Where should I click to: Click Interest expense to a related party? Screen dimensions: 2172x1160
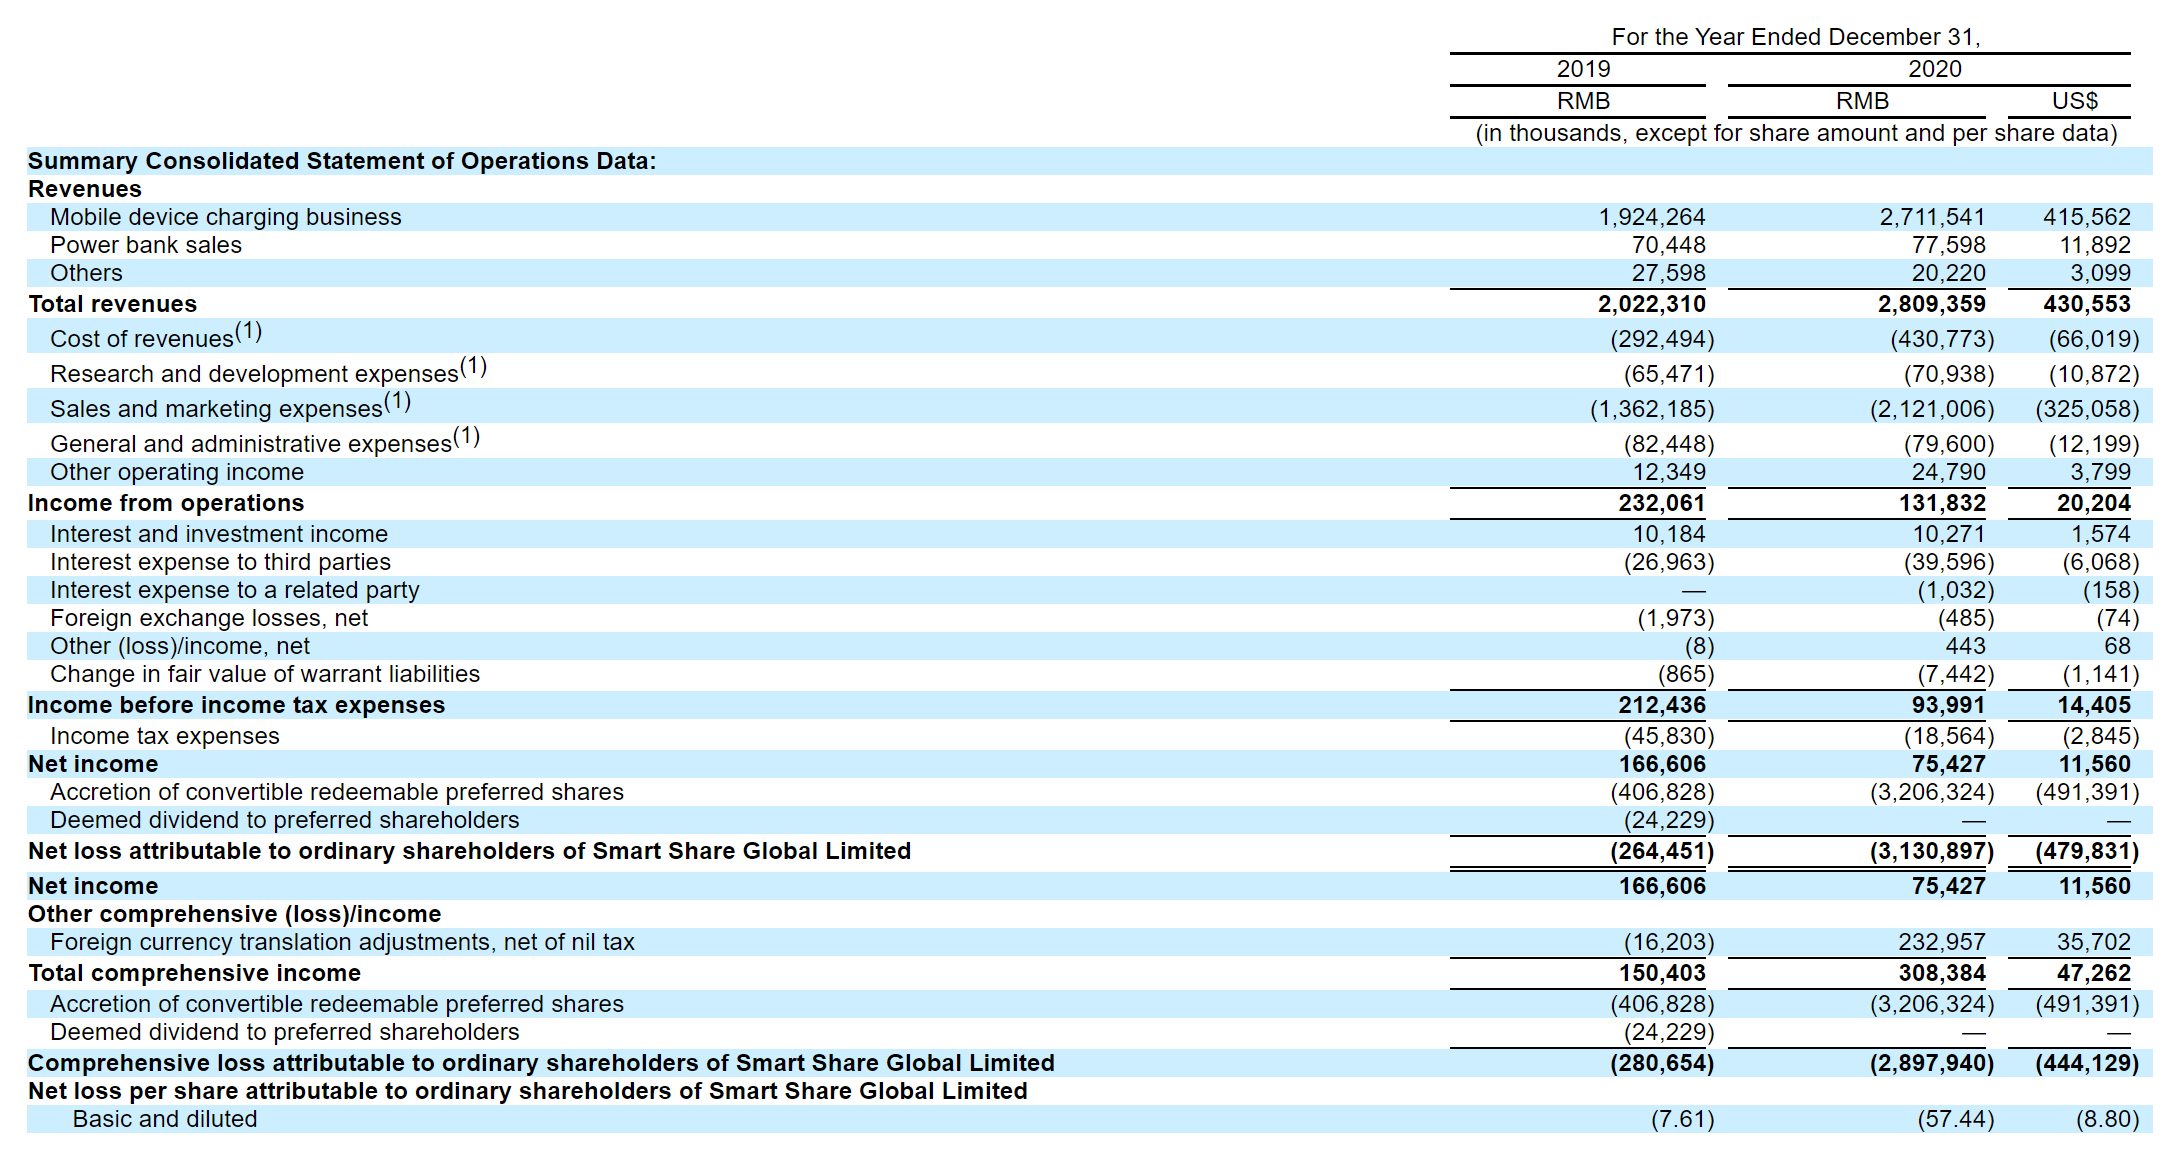point(235,590)
